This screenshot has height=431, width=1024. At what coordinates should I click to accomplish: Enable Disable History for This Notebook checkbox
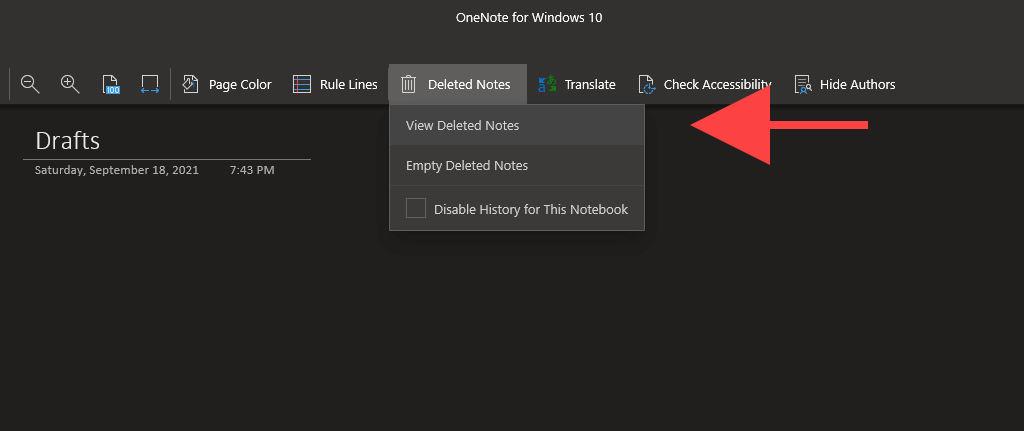(416, 209)
